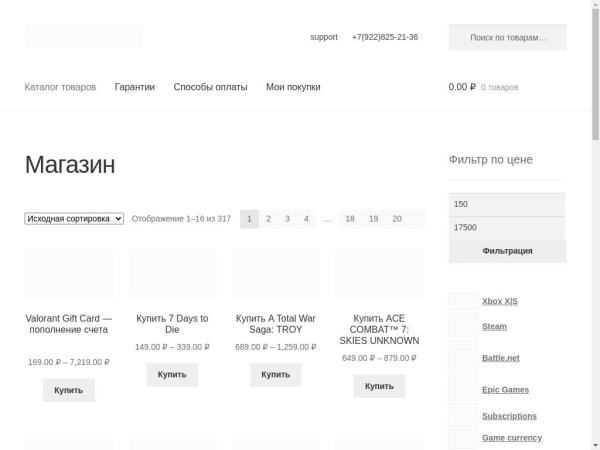Go to Мои покупки
600x450 pixels.
point(293,87)
